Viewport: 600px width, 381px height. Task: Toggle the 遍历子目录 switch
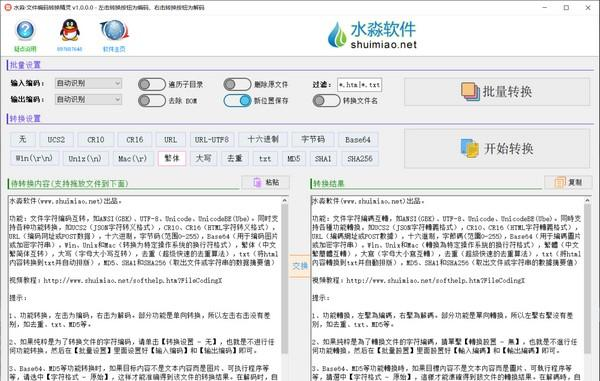(x=152, y=84)
